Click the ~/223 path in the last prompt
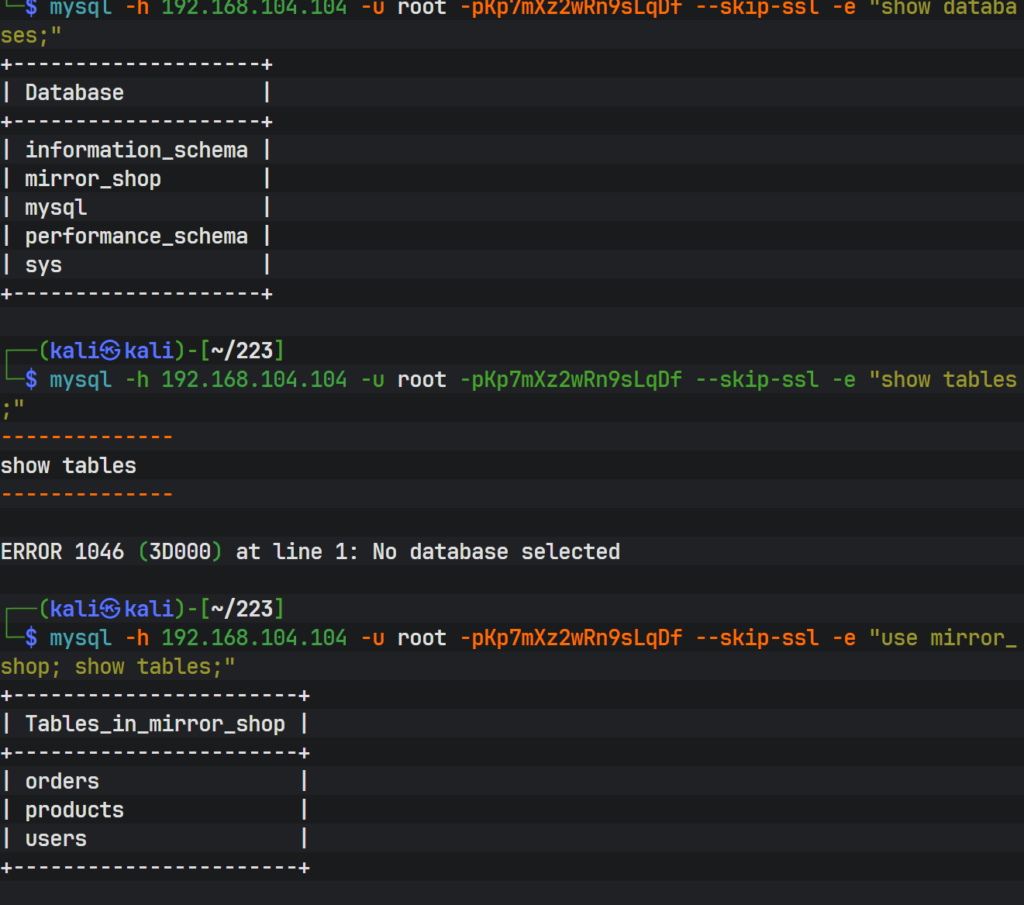The width and height of the screenshot is (1024, 905). click(241, 609)
